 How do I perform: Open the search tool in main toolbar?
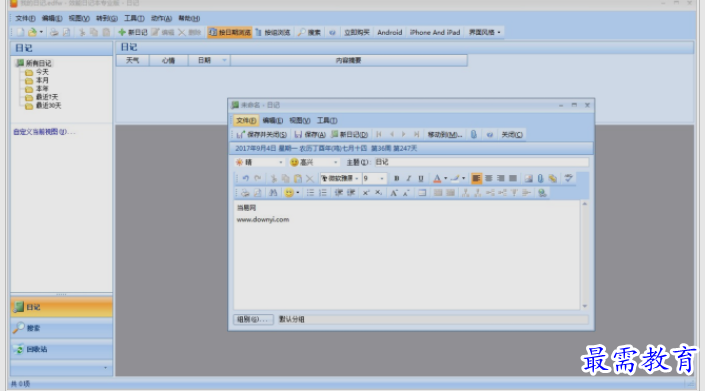[x=309, y=32]
